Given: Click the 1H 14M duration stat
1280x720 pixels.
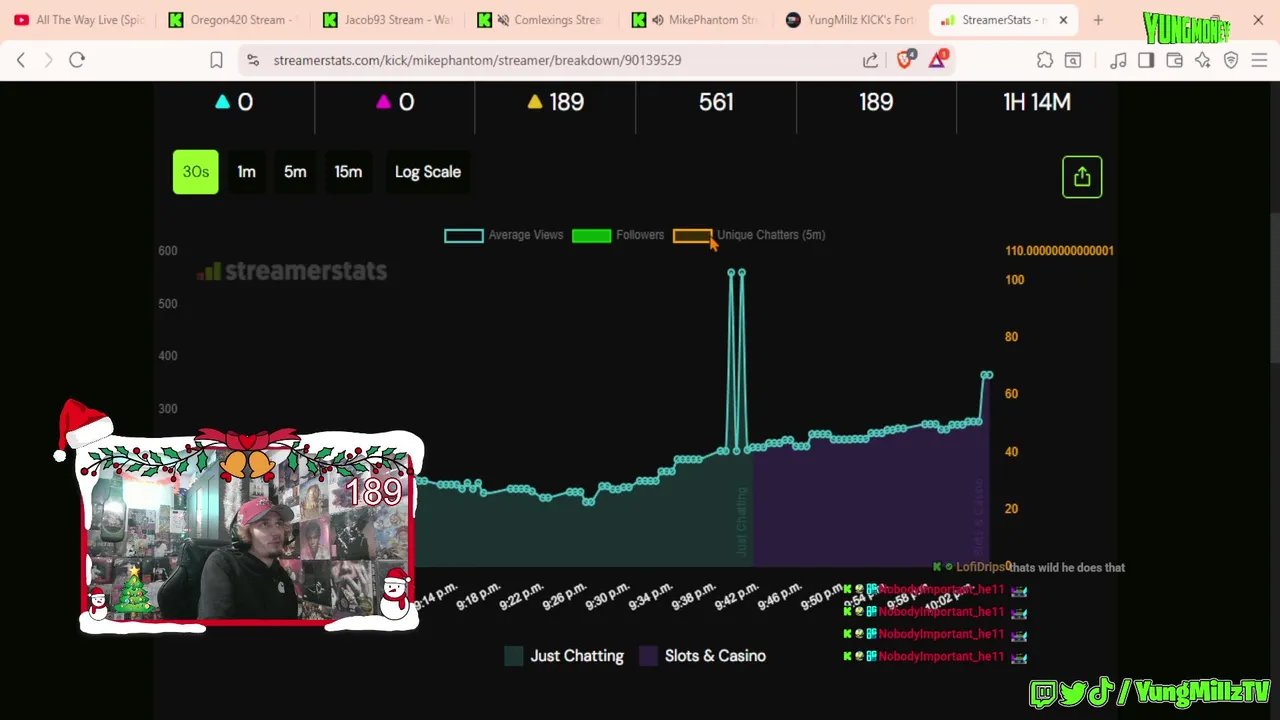Looking at the screenshot, I should [x=1037, y=102].
